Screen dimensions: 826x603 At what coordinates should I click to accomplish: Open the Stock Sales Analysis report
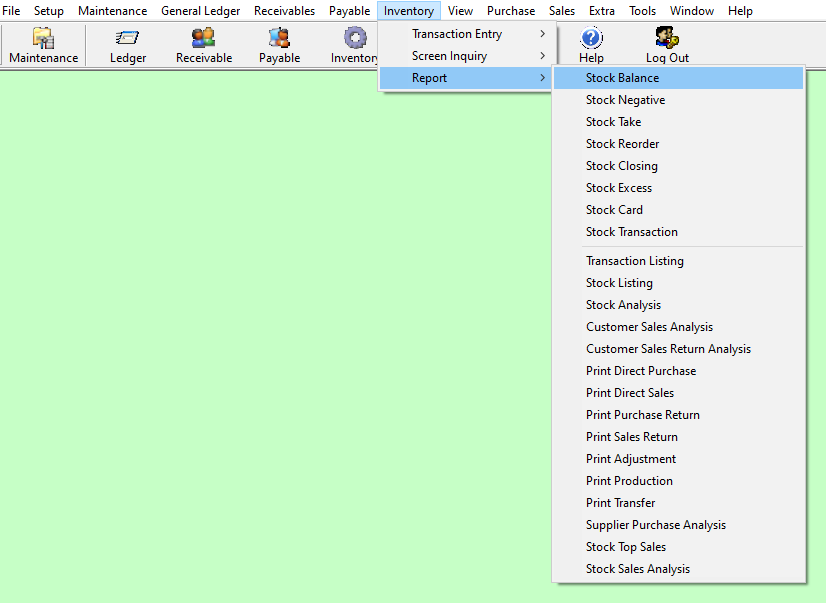[x=678, y=569]
